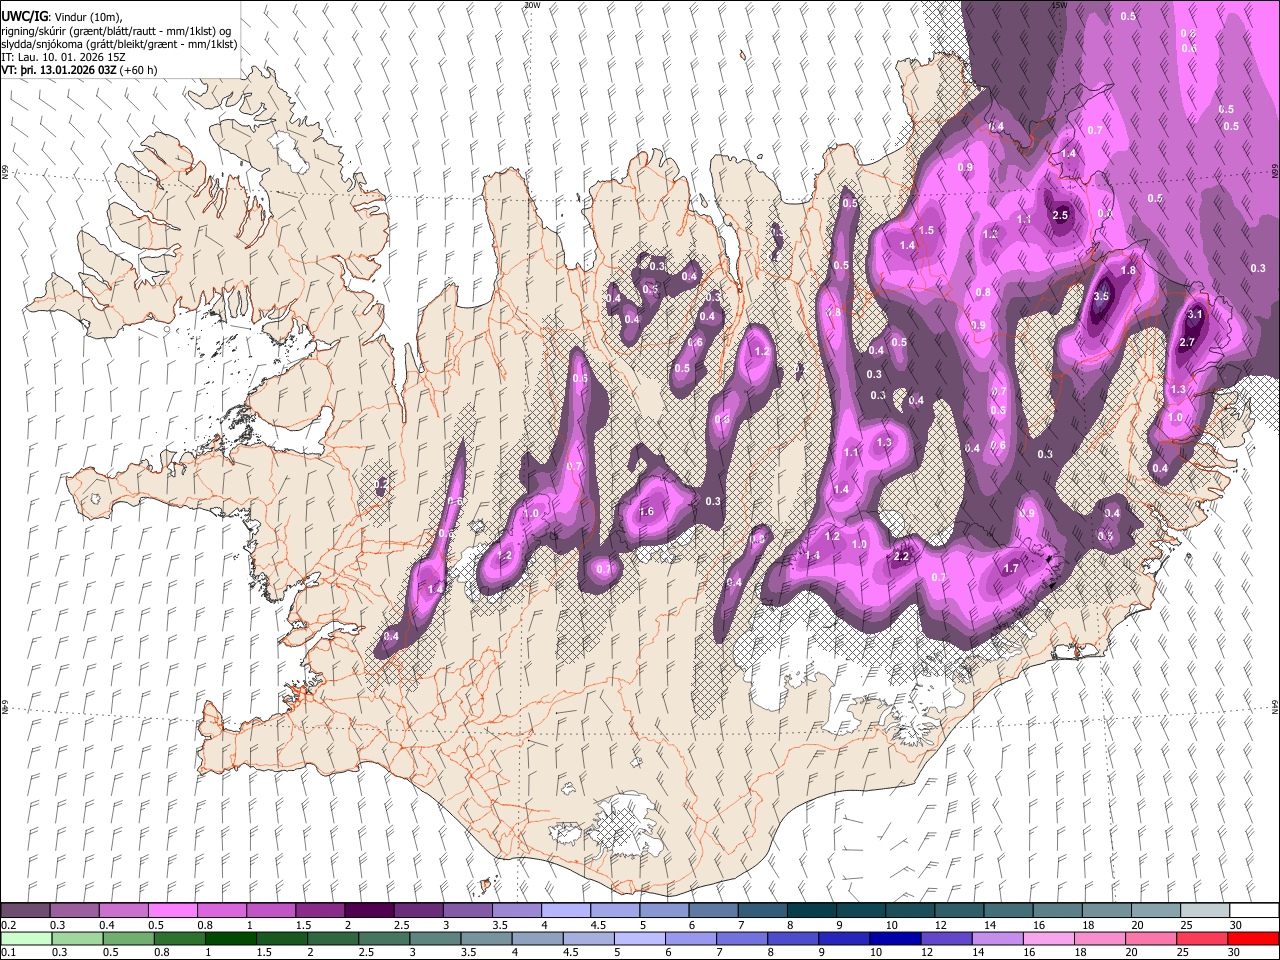Click the 'IT: Lau. 10. 01. 2026 15Z' line
The height and width of the screenshot is (960, 1280).
click(x=63, y=57)
